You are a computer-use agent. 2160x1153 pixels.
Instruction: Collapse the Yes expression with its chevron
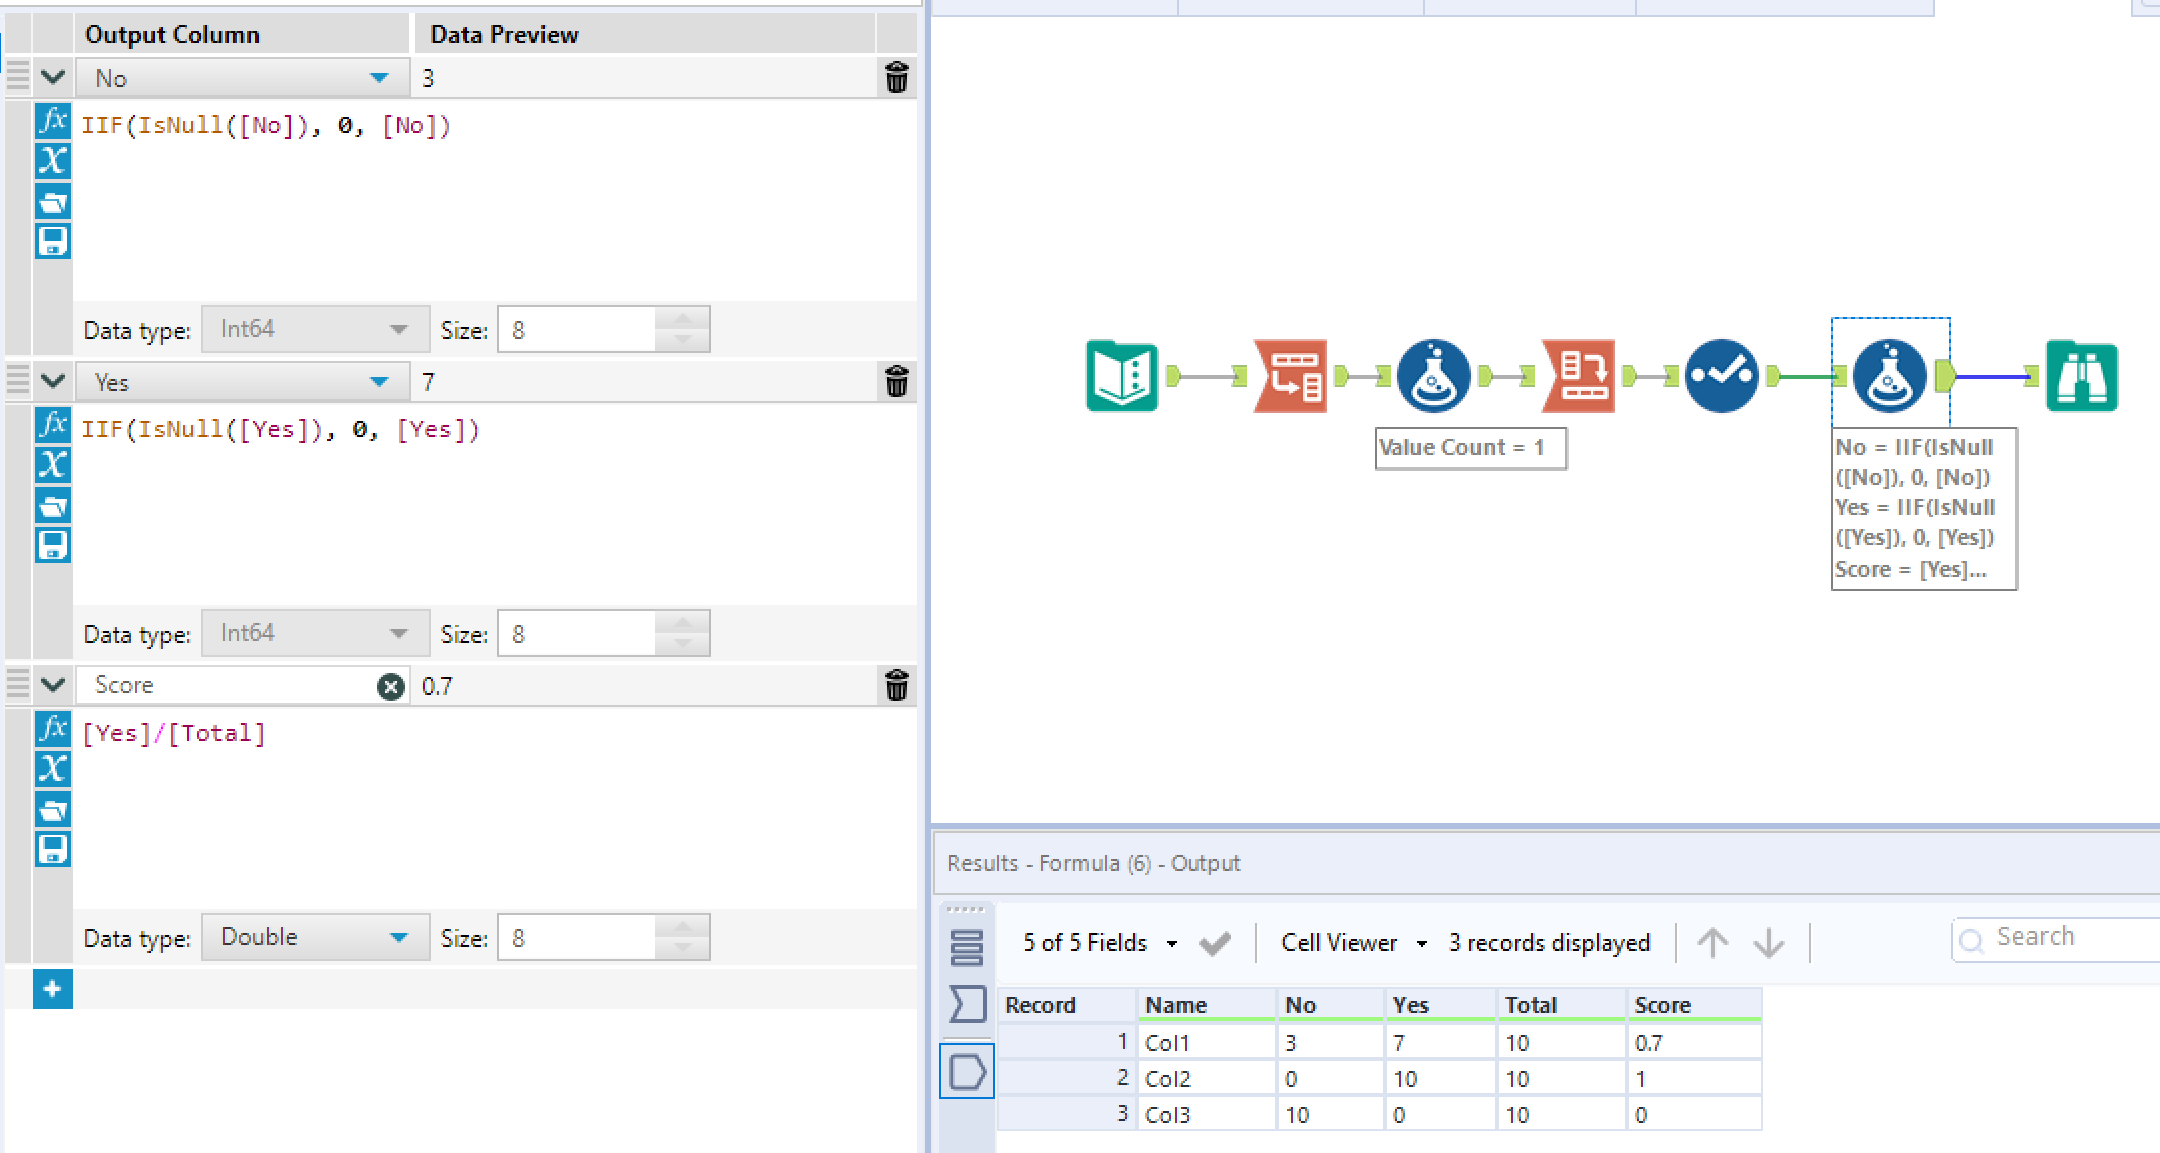[53, 381]
